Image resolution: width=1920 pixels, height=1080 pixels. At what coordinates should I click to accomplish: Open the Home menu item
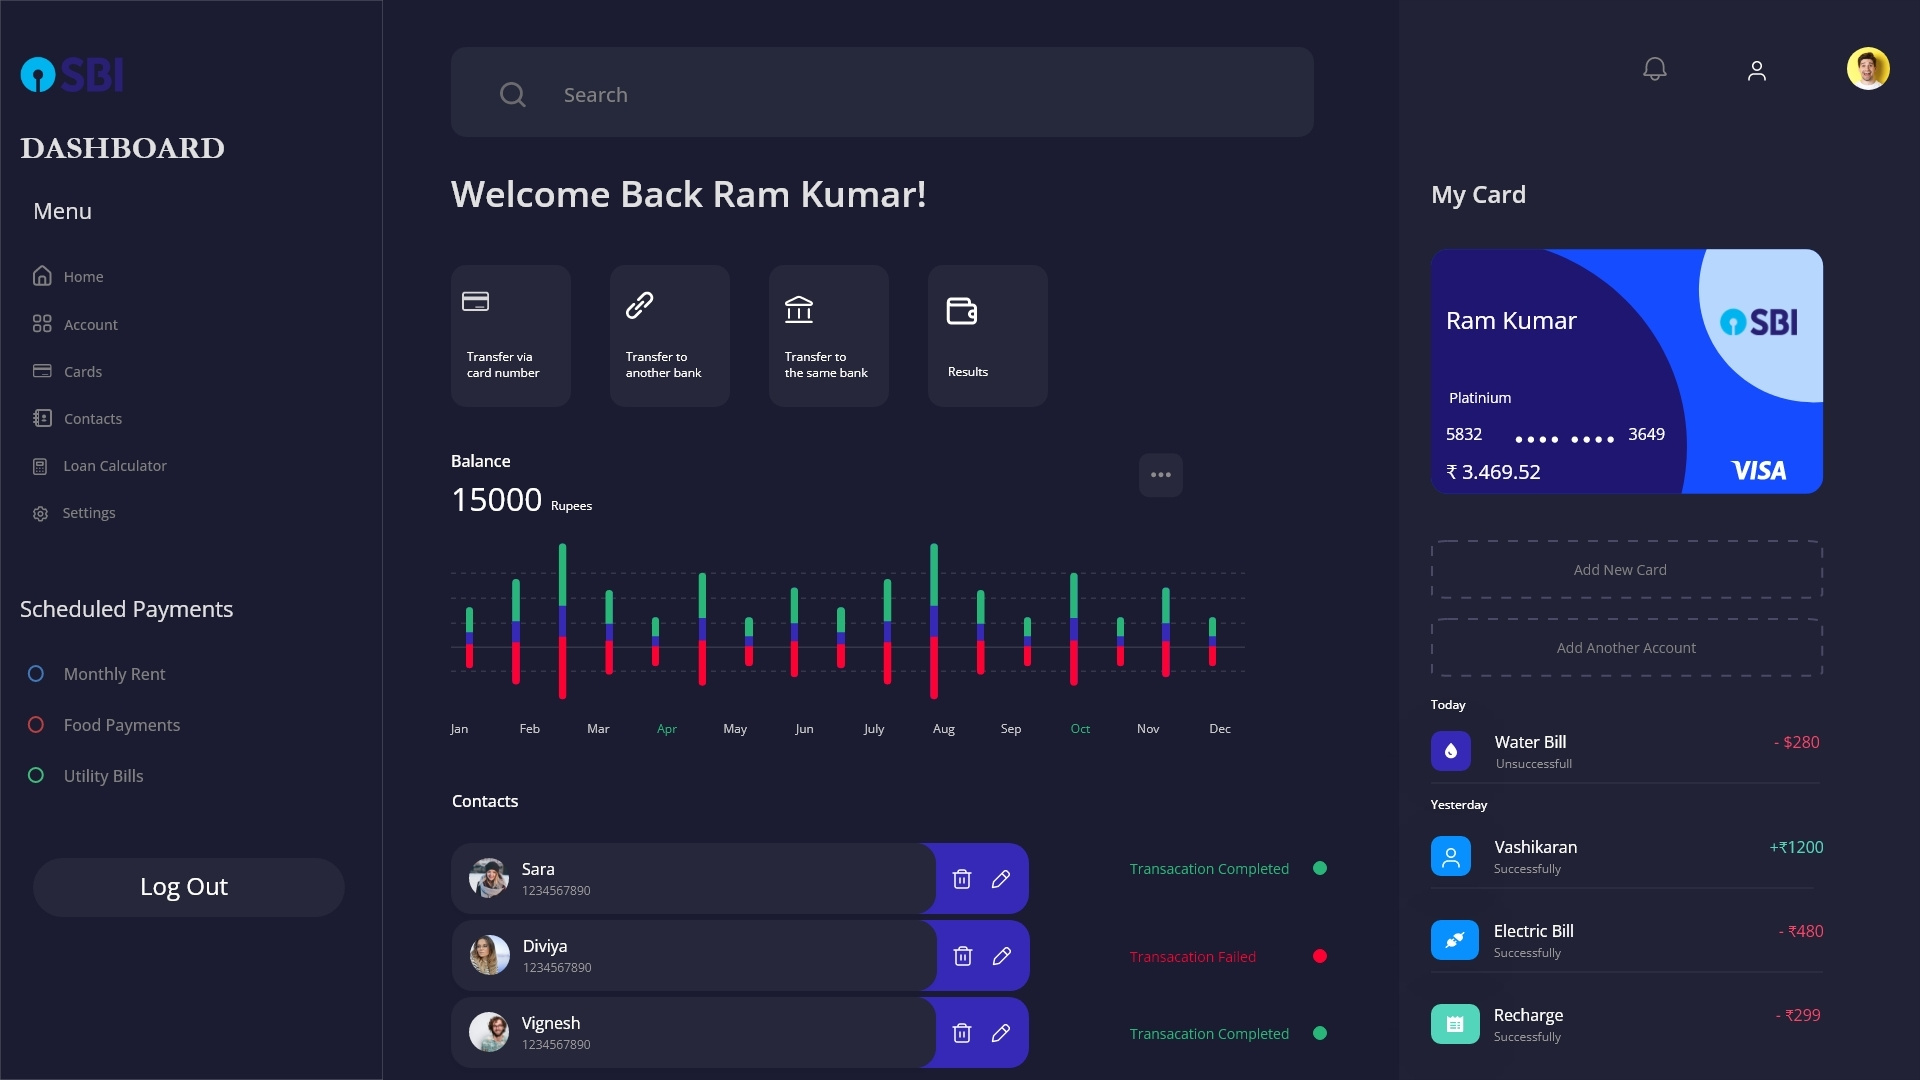pos(82,276)
